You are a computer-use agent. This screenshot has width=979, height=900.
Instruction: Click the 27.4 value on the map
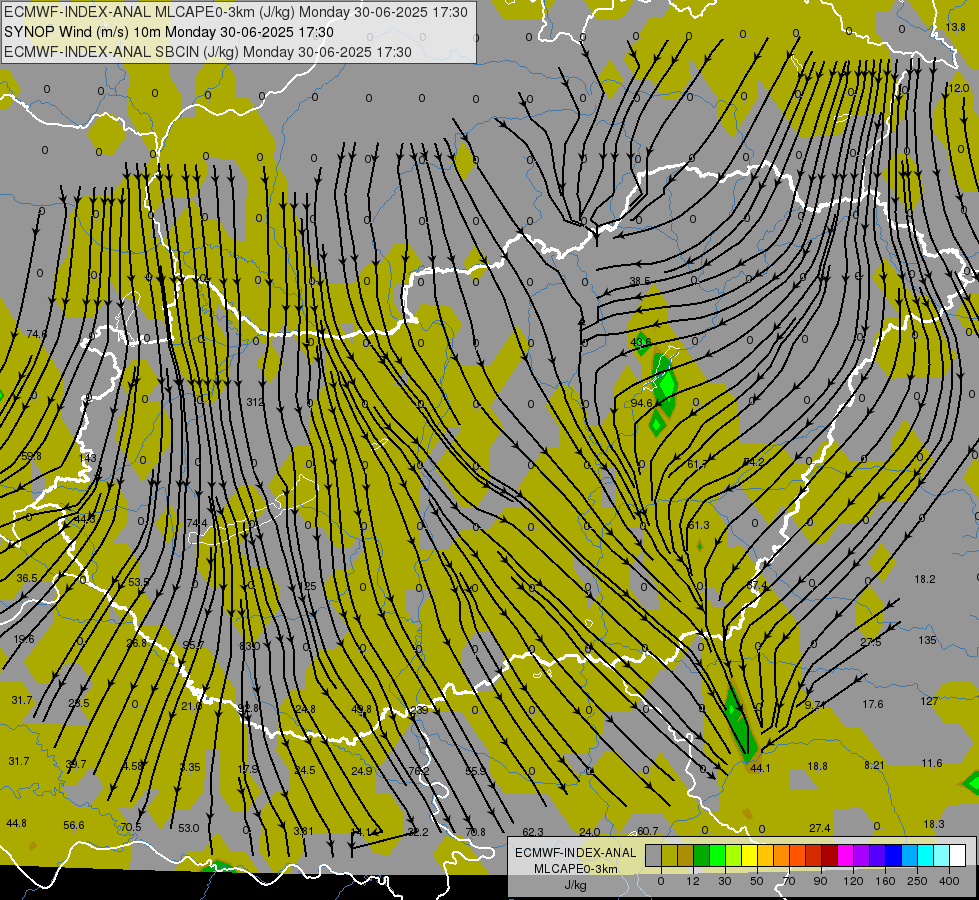tap(820, 828)
